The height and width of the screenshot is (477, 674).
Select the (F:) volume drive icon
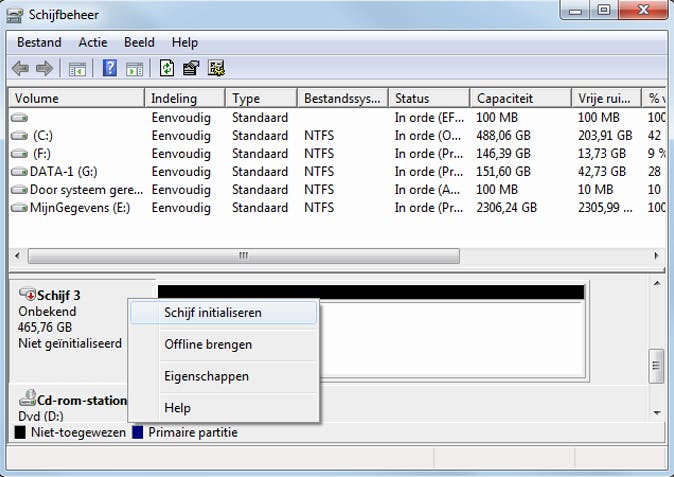[19, 154]
